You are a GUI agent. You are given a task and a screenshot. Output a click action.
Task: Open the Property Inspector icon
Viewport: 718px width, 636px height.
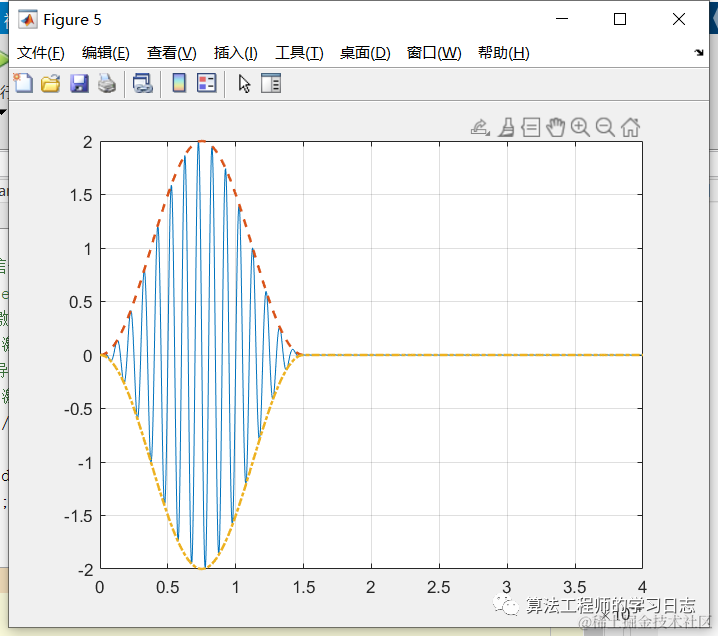pyautogui.click(x=271, y=83)
